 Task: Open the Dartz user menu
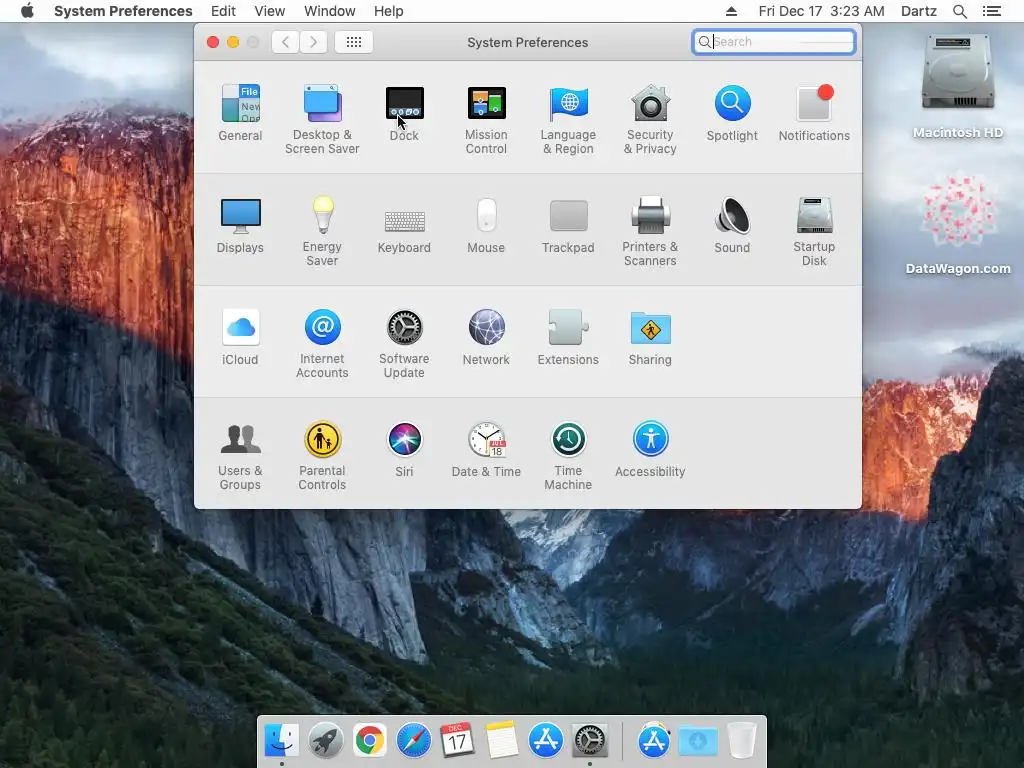pyautogui.click(x=919, y=11)
